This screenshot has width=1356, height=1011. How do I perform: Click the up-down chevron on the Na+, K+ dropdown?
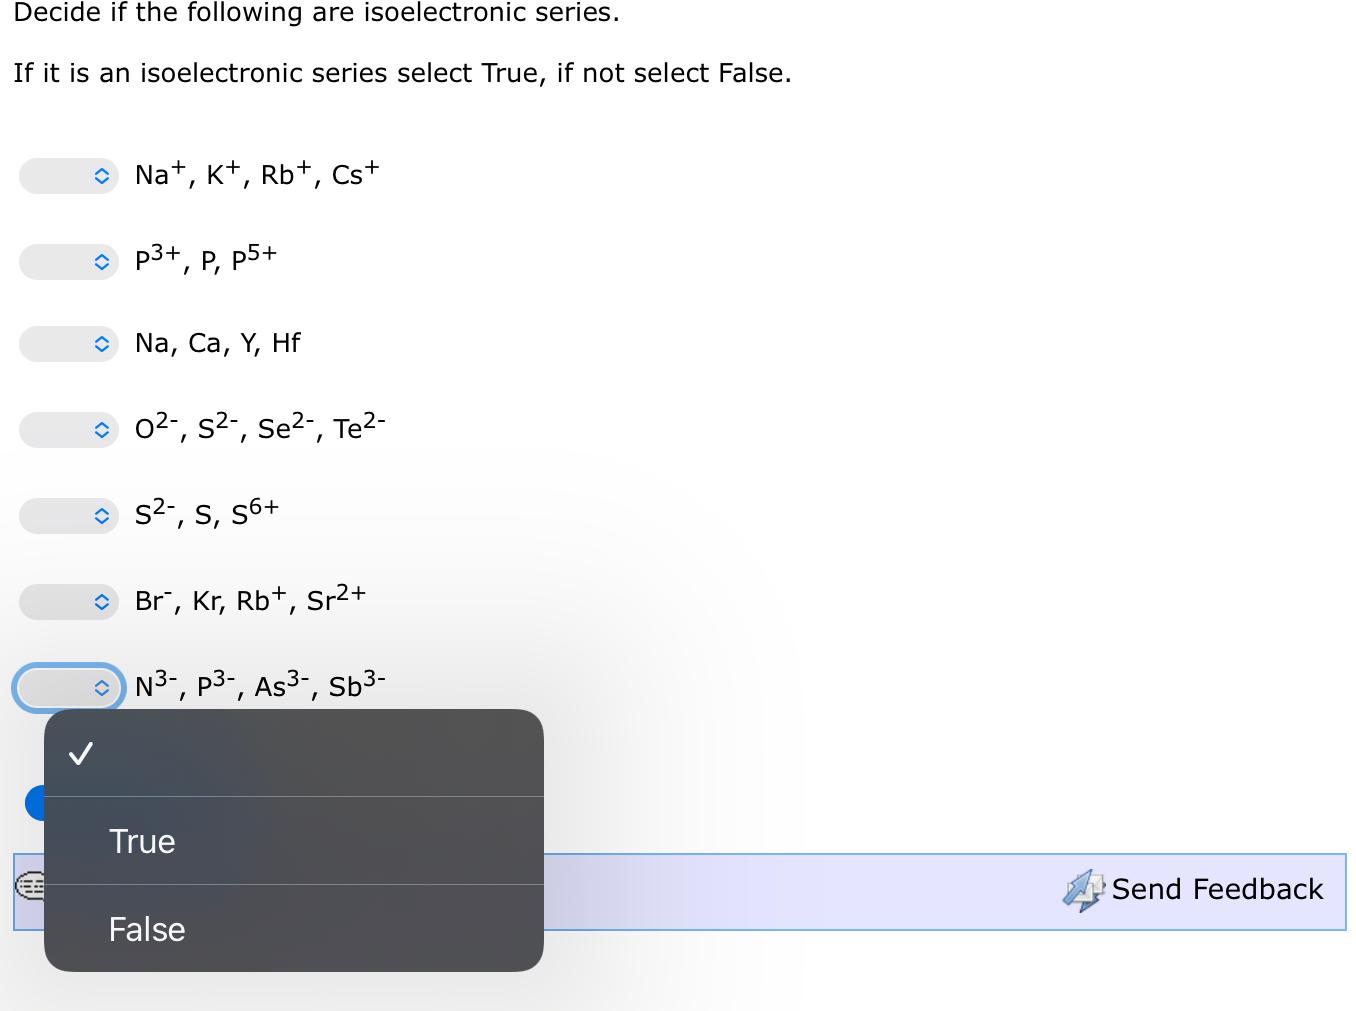point(102,175)
